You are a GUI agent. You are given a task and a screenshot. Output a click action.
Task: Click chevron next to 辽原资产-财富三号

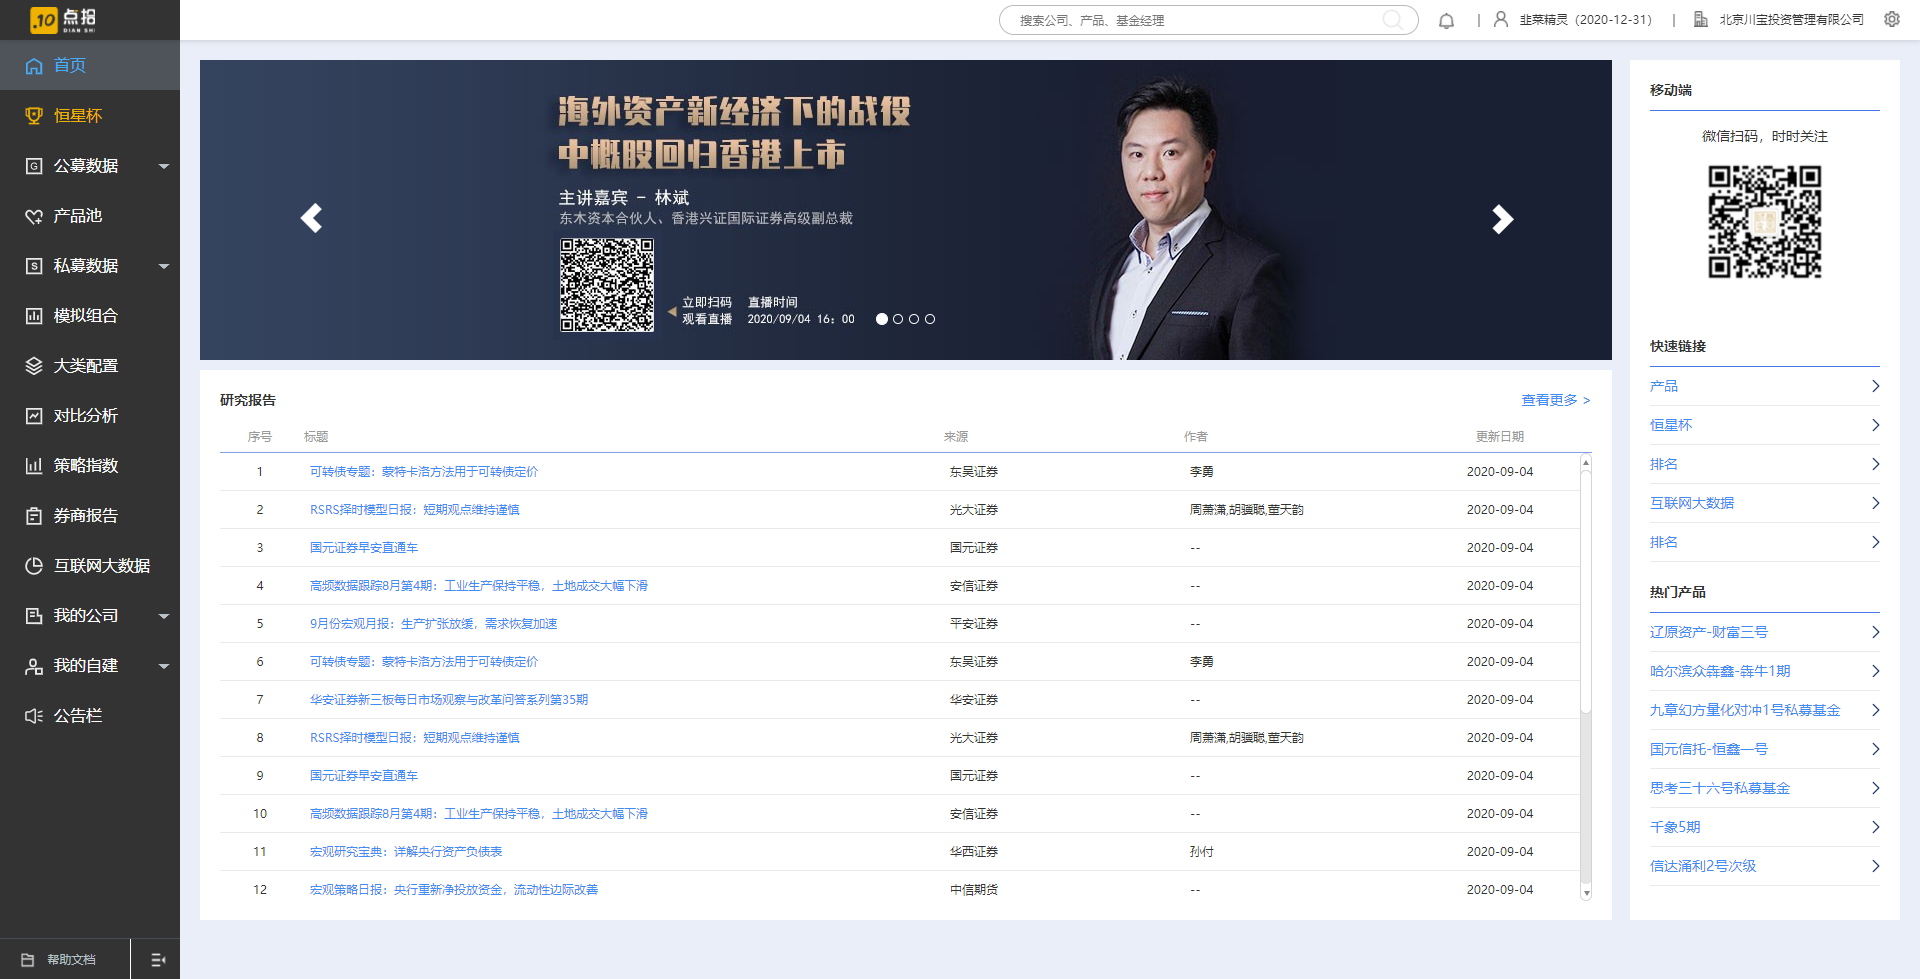click(1875, 632)
